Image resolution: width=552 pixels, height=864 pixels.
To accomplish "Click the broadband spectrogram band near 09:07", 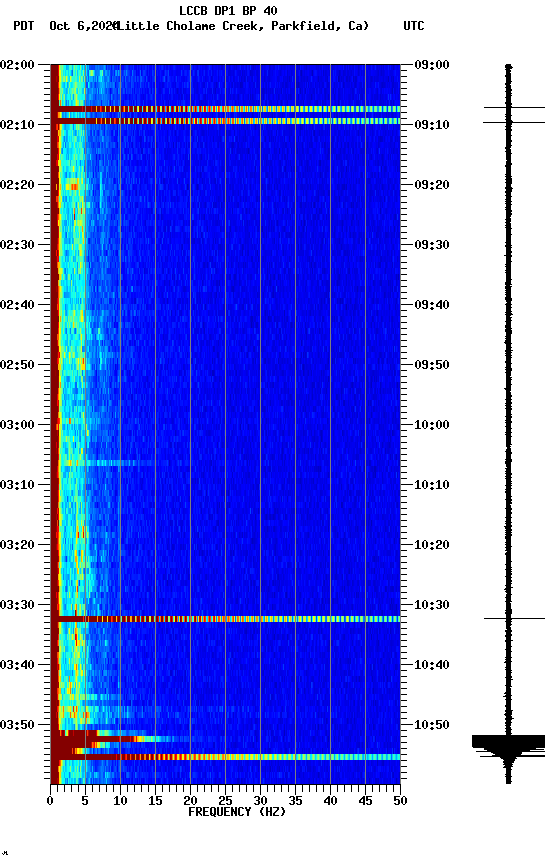I will pos(225,109).
